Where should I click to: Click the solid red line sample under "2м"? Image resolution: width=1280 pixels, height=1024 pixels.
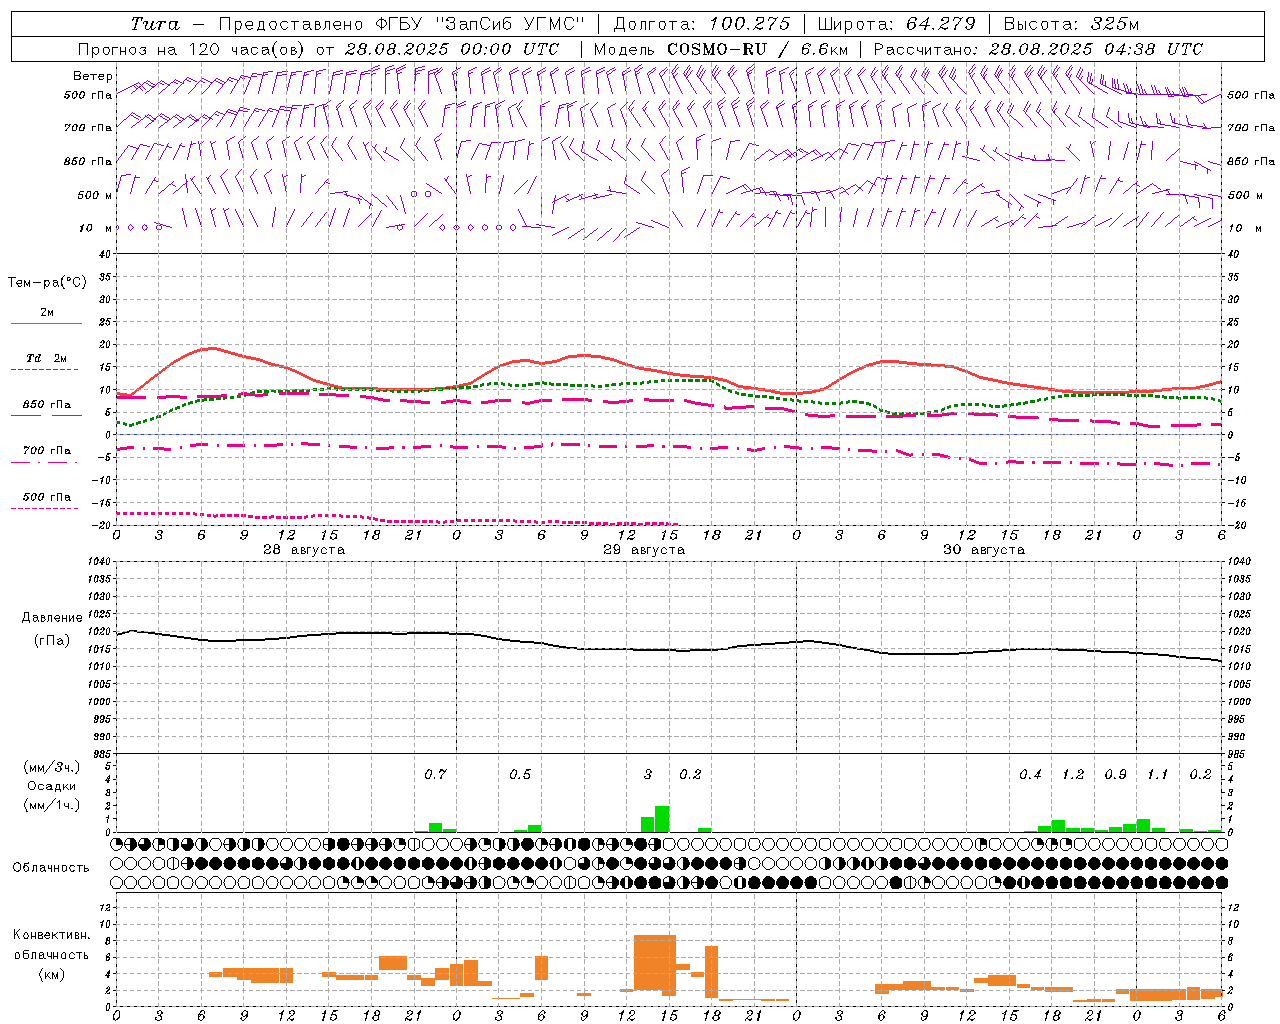tap(46, 323)
